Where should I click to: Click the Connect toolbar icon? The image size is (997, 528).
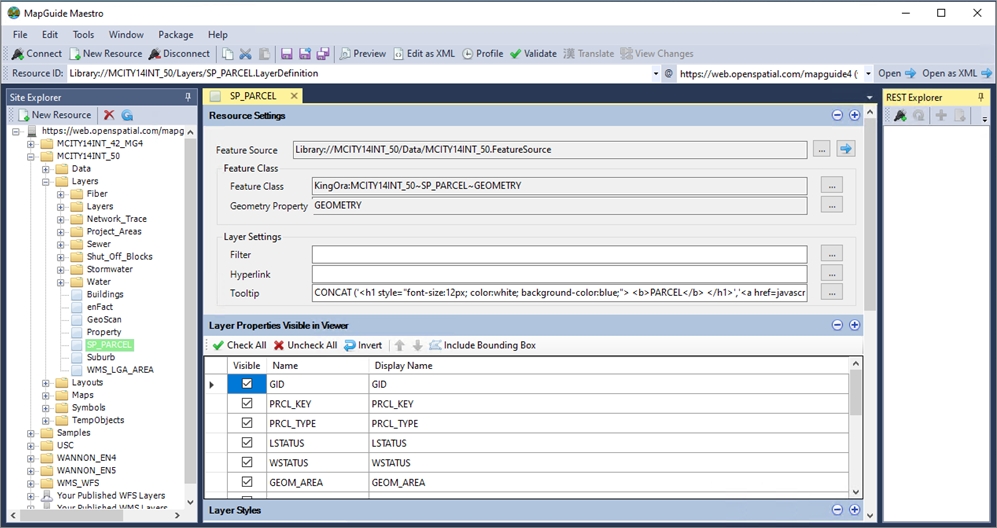pyautogui.click(x=18, y=54)
